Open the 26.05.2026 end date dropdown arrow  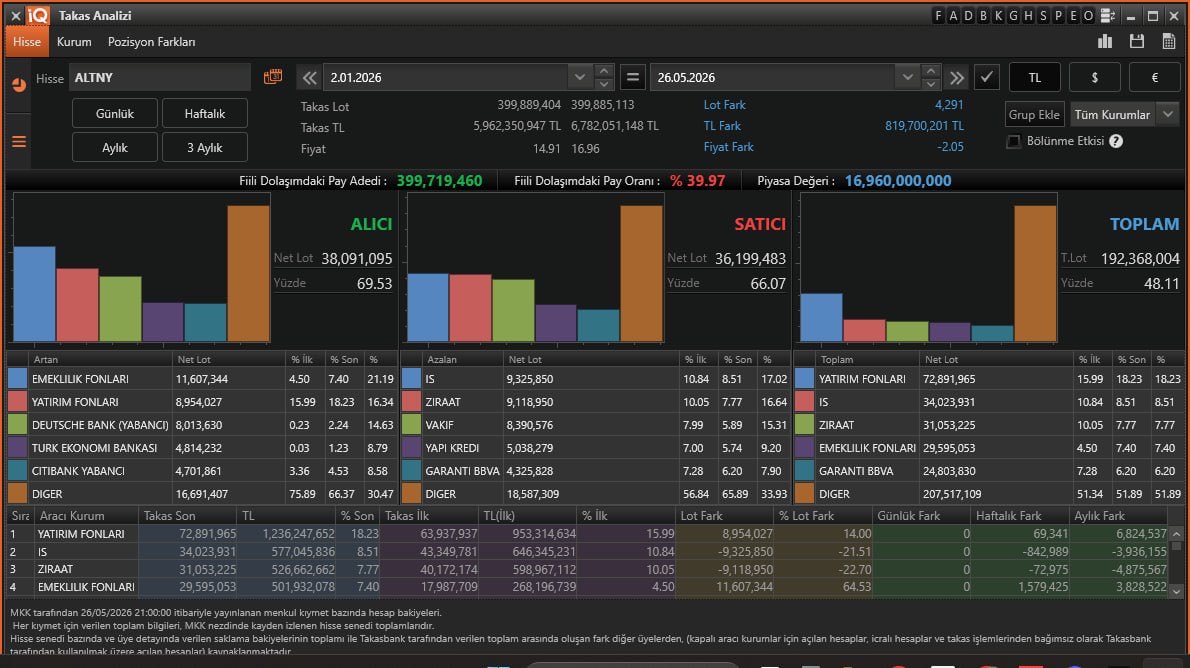click(907, 77)
